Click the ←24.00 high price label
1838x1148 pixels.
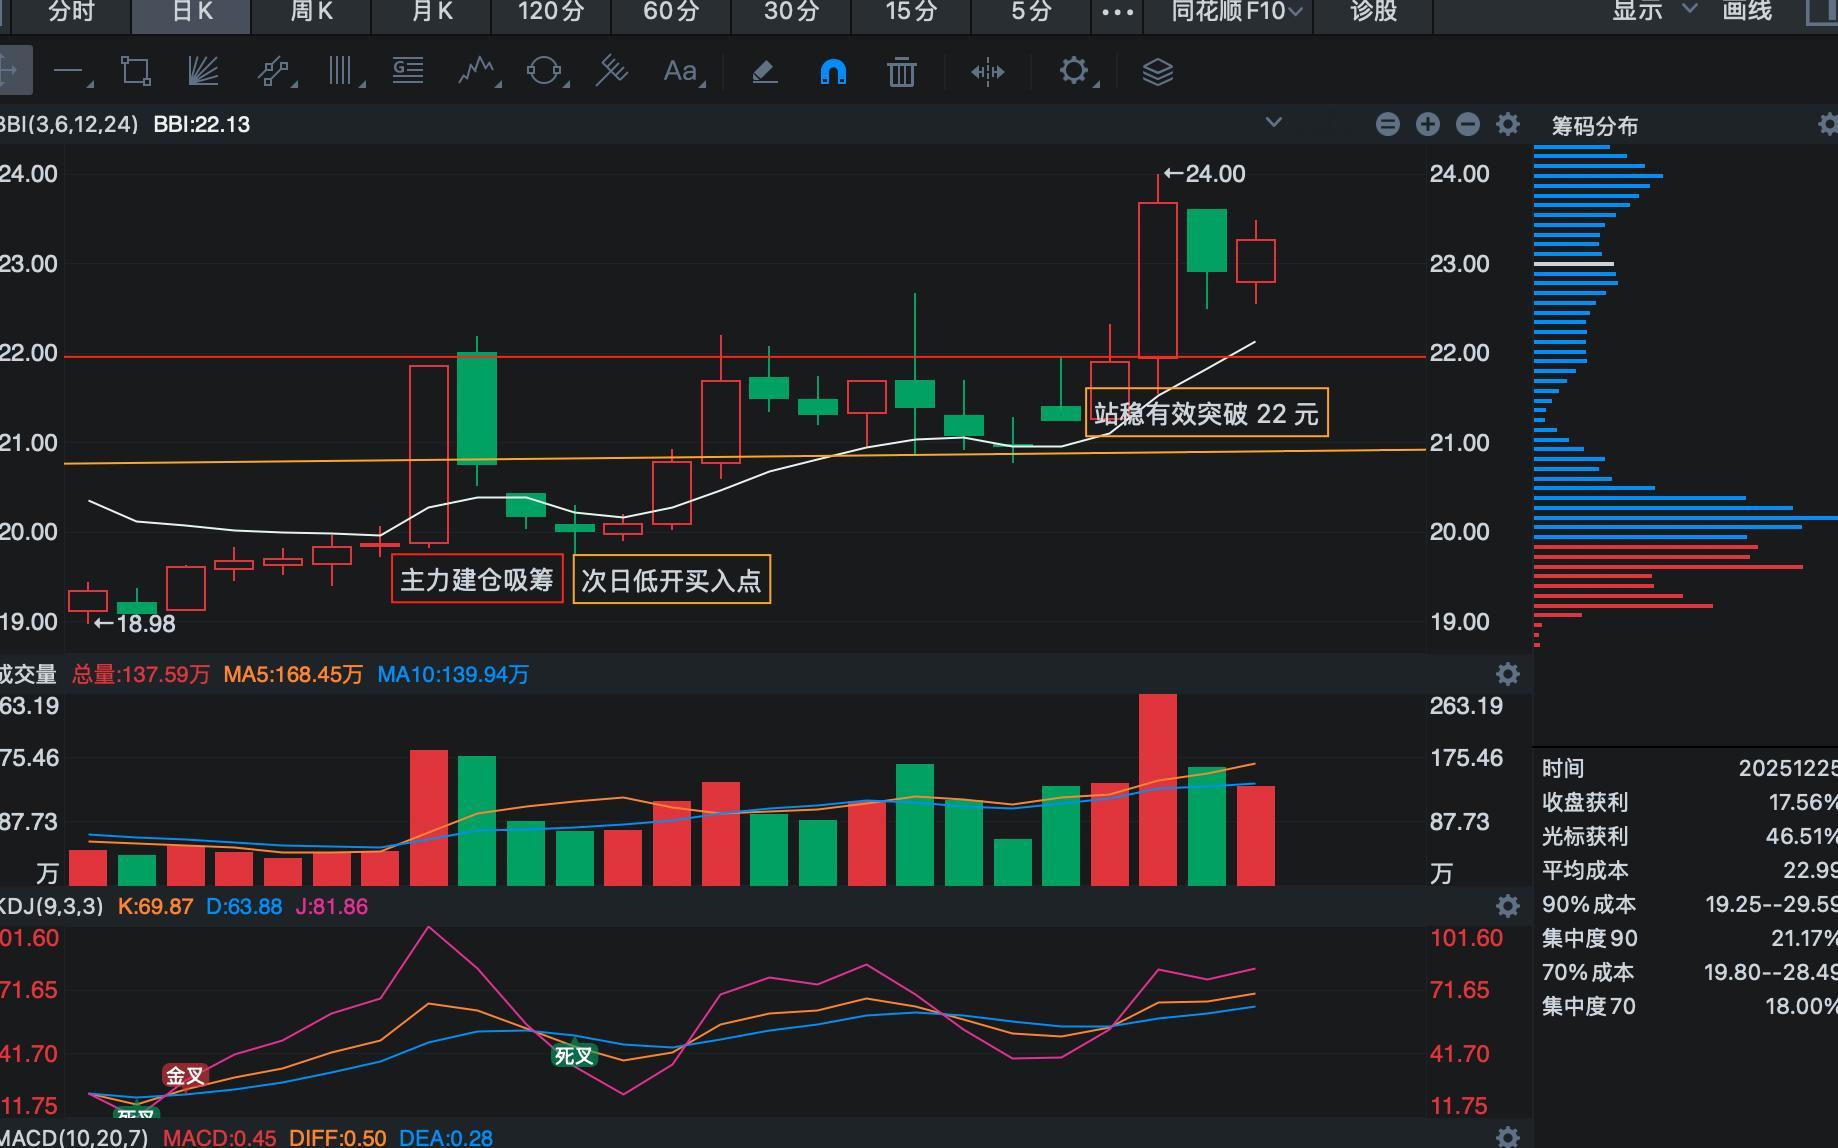click(1205, 174)
